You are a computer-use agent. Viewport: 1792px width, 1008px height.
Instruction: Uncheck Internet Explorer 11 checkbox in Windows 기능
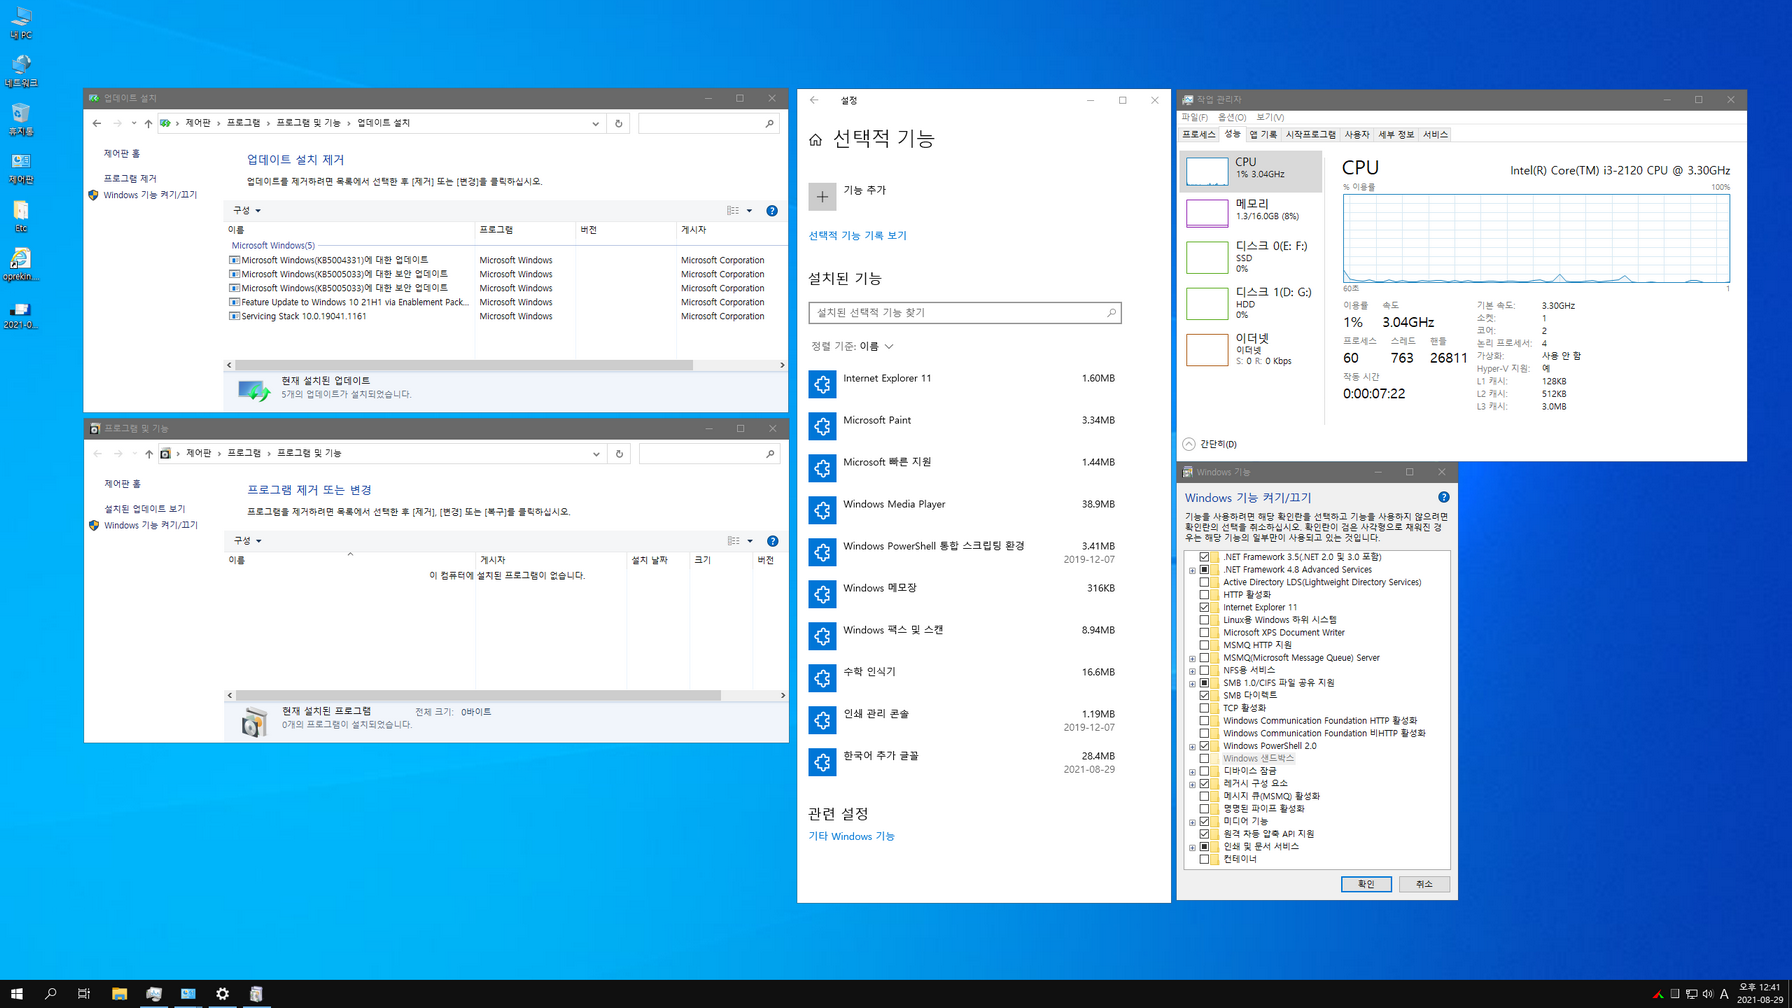point(1204,607)
